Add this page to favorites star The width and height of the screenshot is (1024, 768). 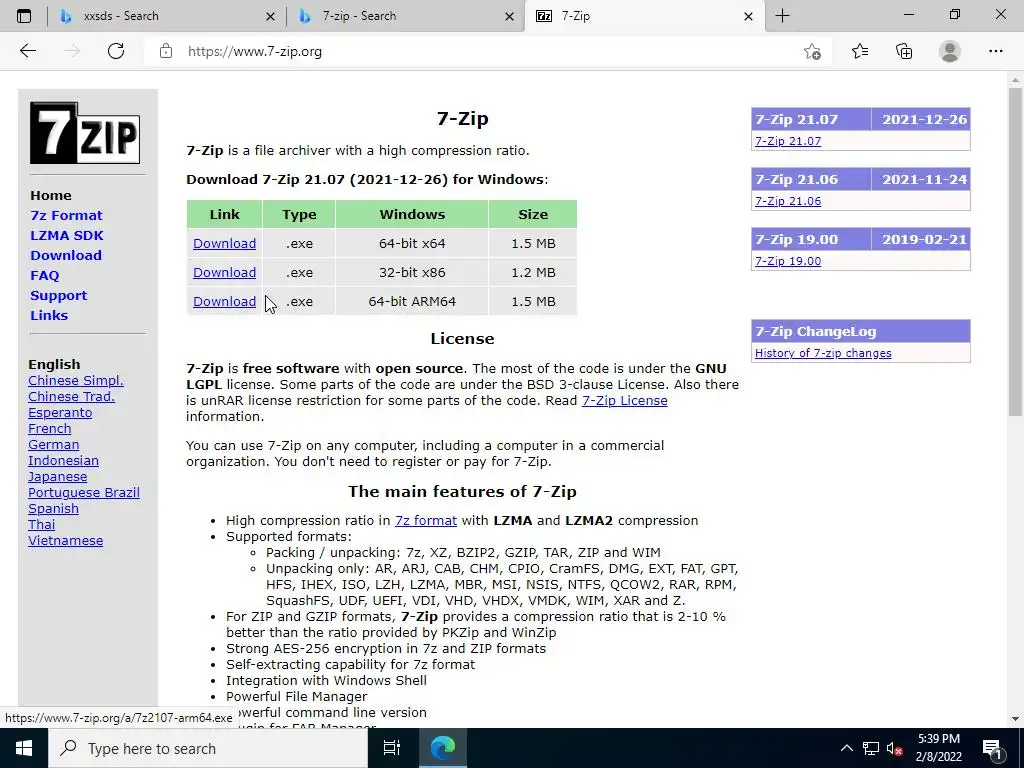pos(812,51)
